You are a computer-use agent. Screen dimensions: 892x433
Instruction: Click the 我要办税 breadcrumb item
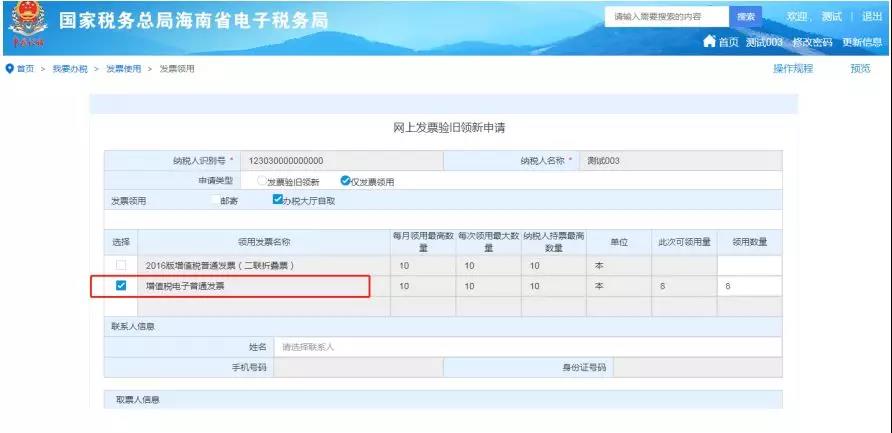click(x=70, y=69)
